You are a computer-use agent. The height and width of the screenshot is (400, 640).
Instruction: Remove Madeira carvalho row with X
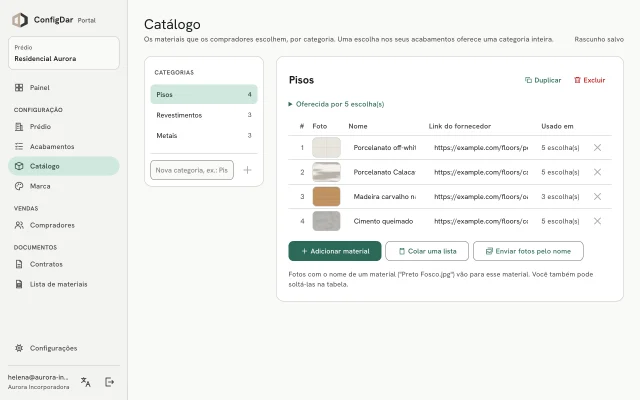[597, 197]
